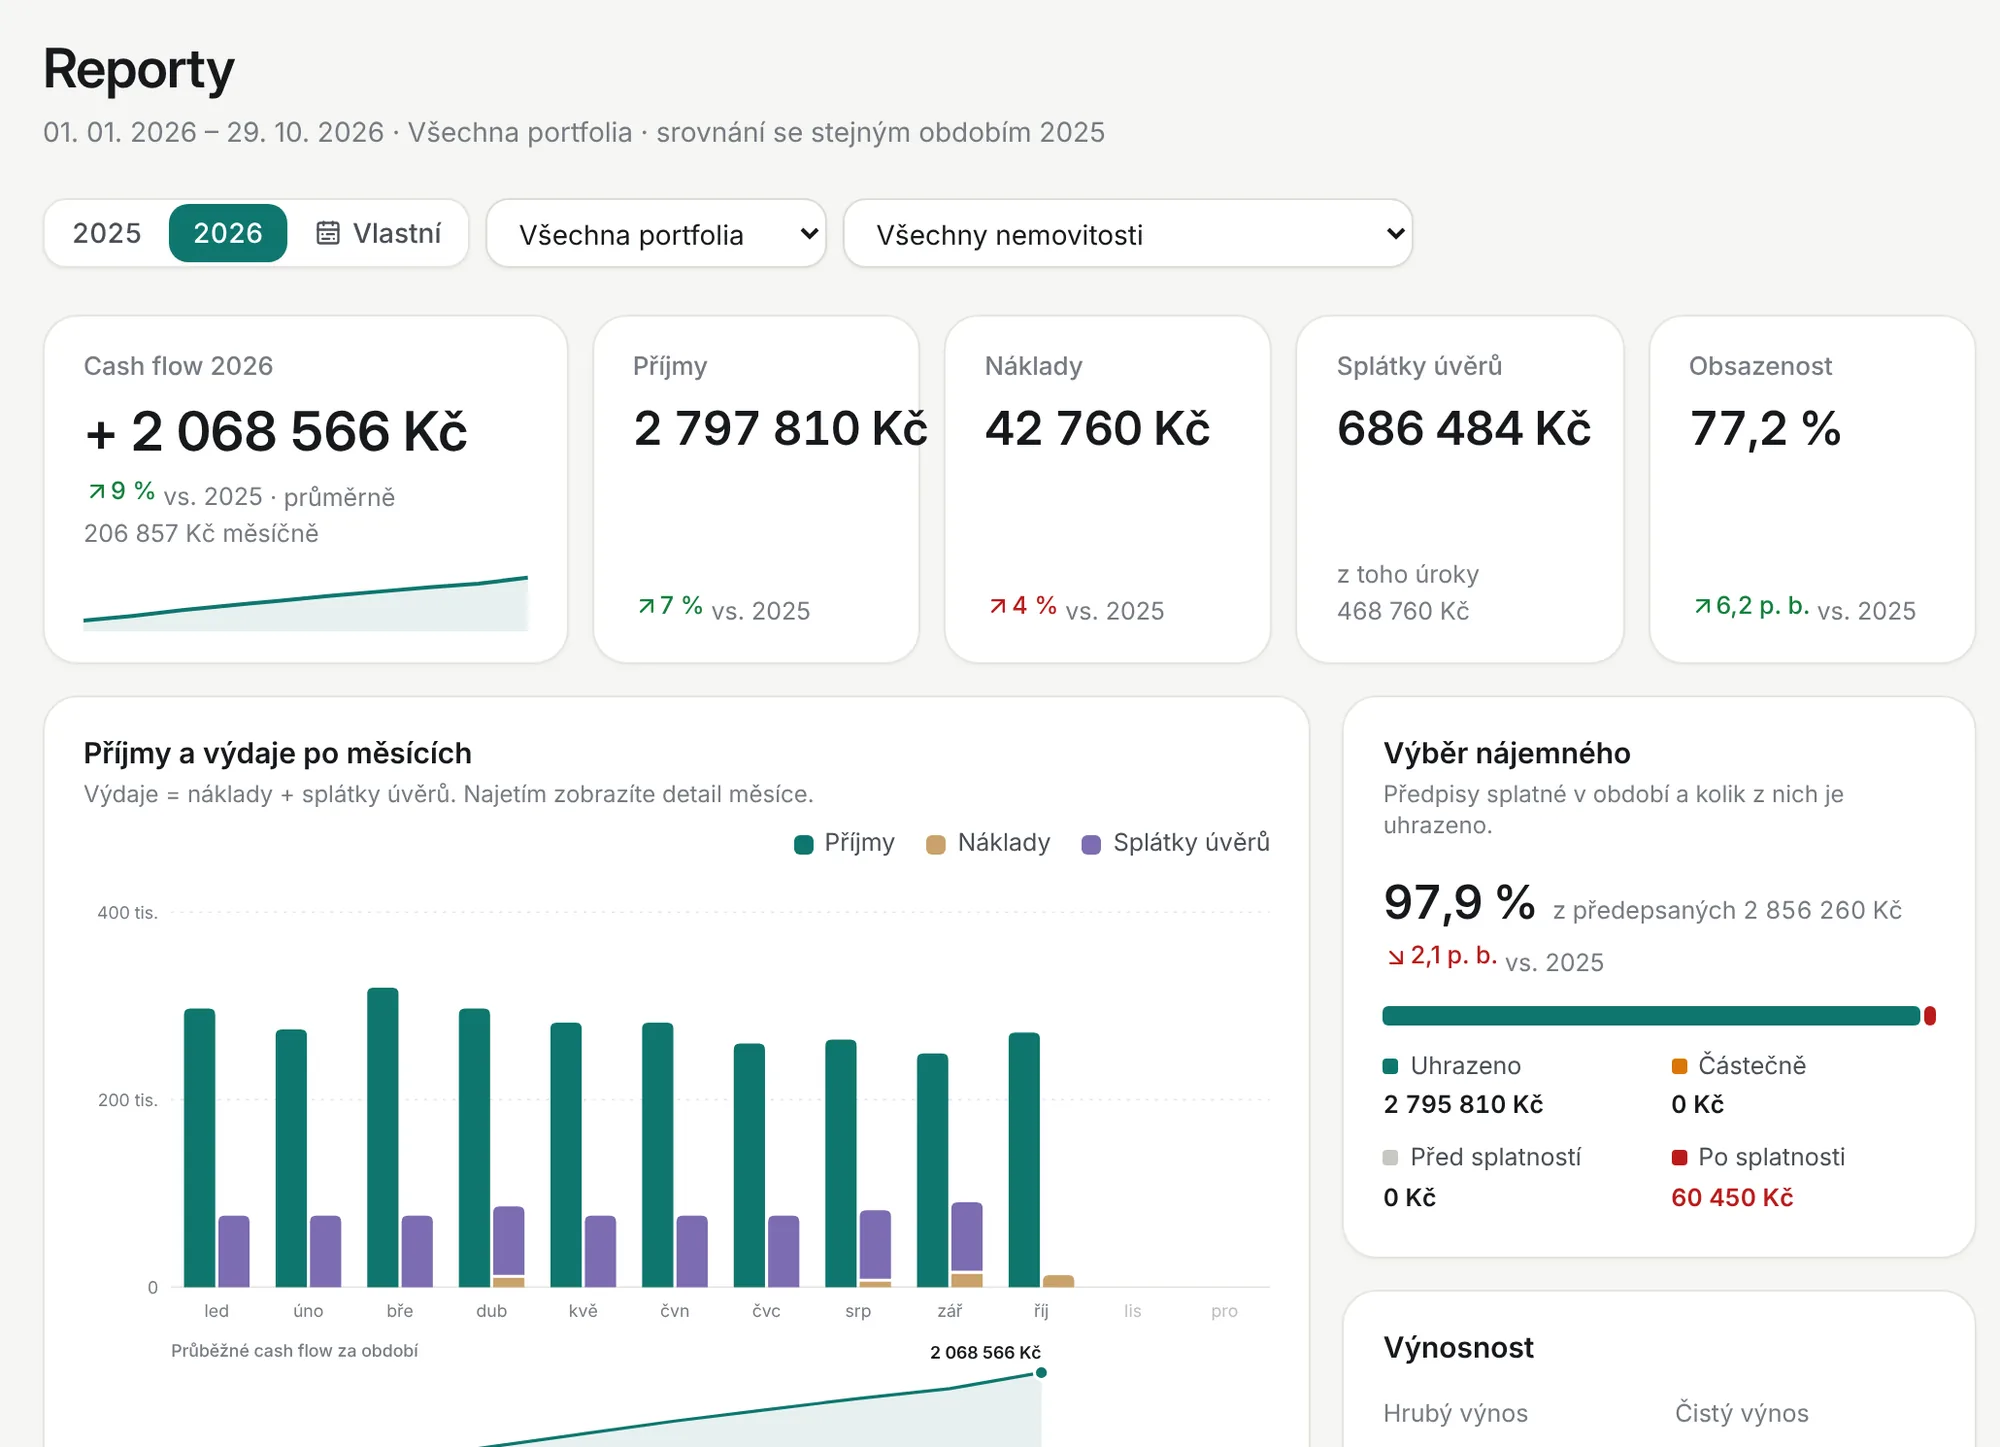Click the Náklady 42 760 Kč value
Screen dimensions: 2000x1447
point(1097,429)
